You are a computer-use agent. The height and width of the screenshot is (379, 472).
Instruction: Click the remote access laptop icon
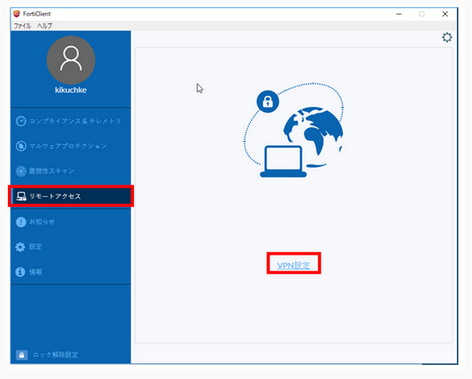coord(21,196)
